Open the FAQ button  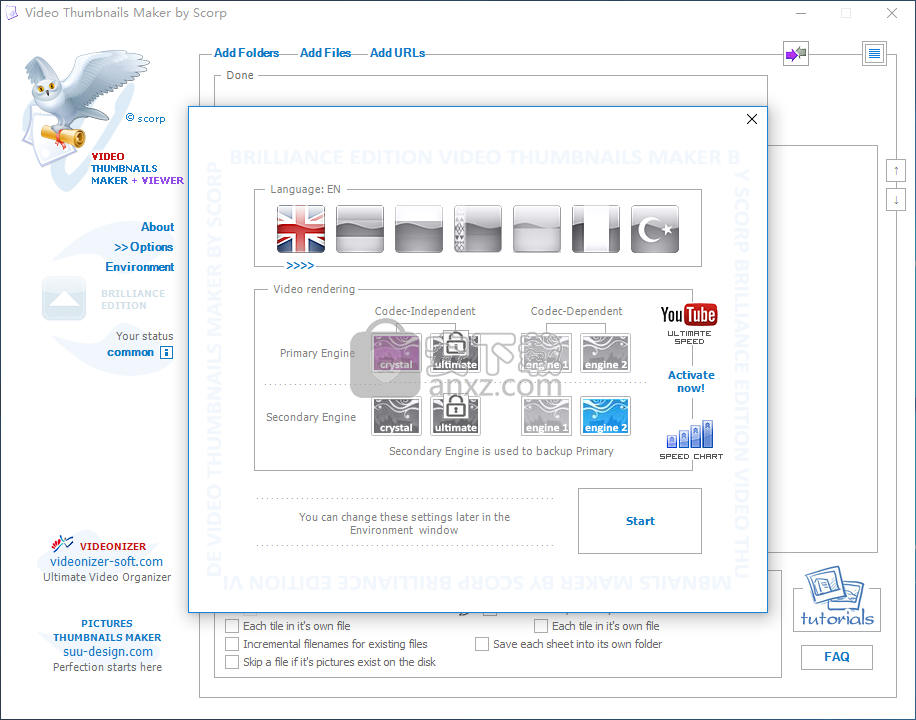click(x=837, y=657)
